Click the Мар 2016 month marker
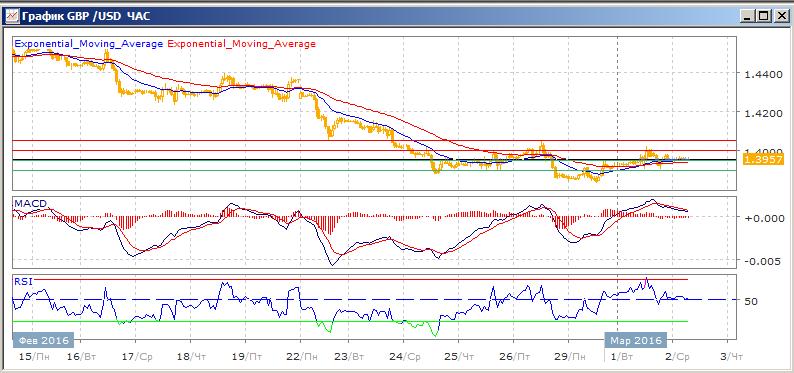 pyautogui.click(x=636, y=340)
